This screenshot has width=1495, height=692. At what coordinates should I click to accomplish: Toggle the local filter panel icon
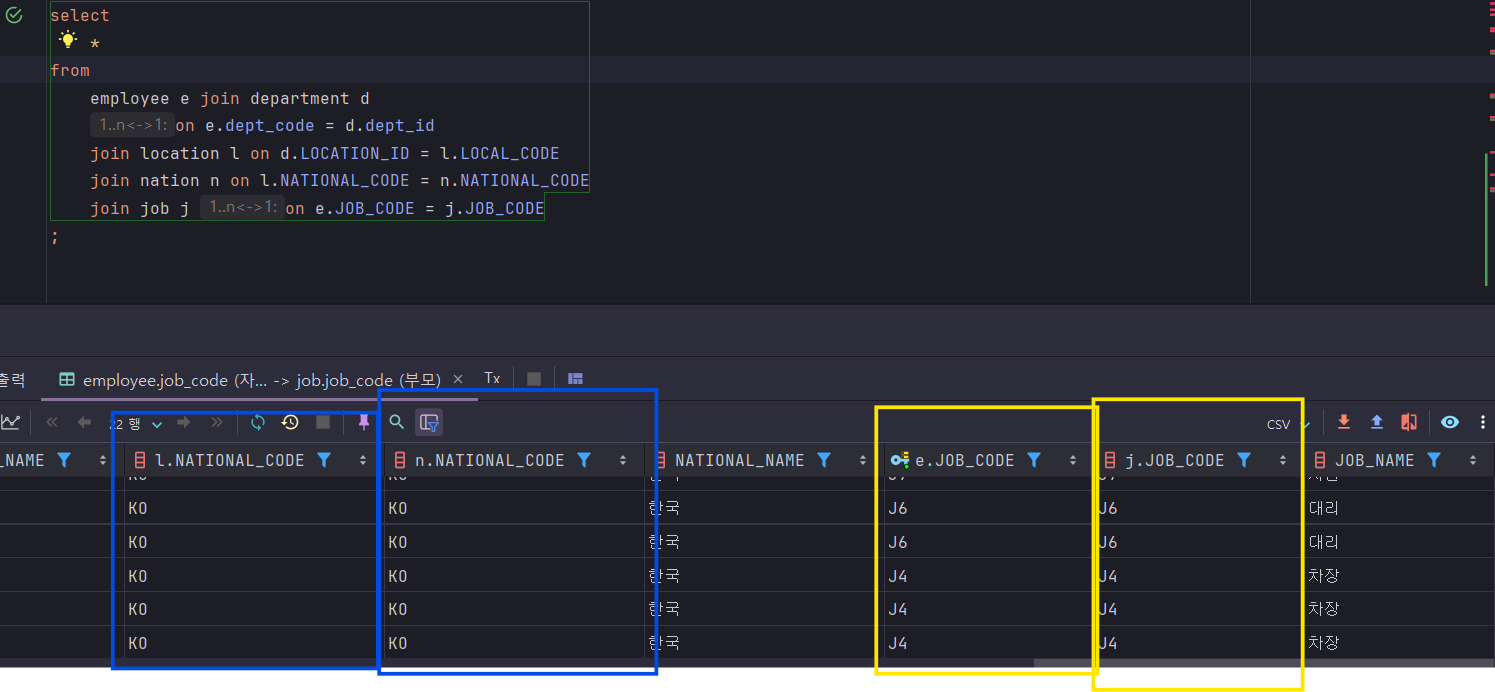pos(429,422)
